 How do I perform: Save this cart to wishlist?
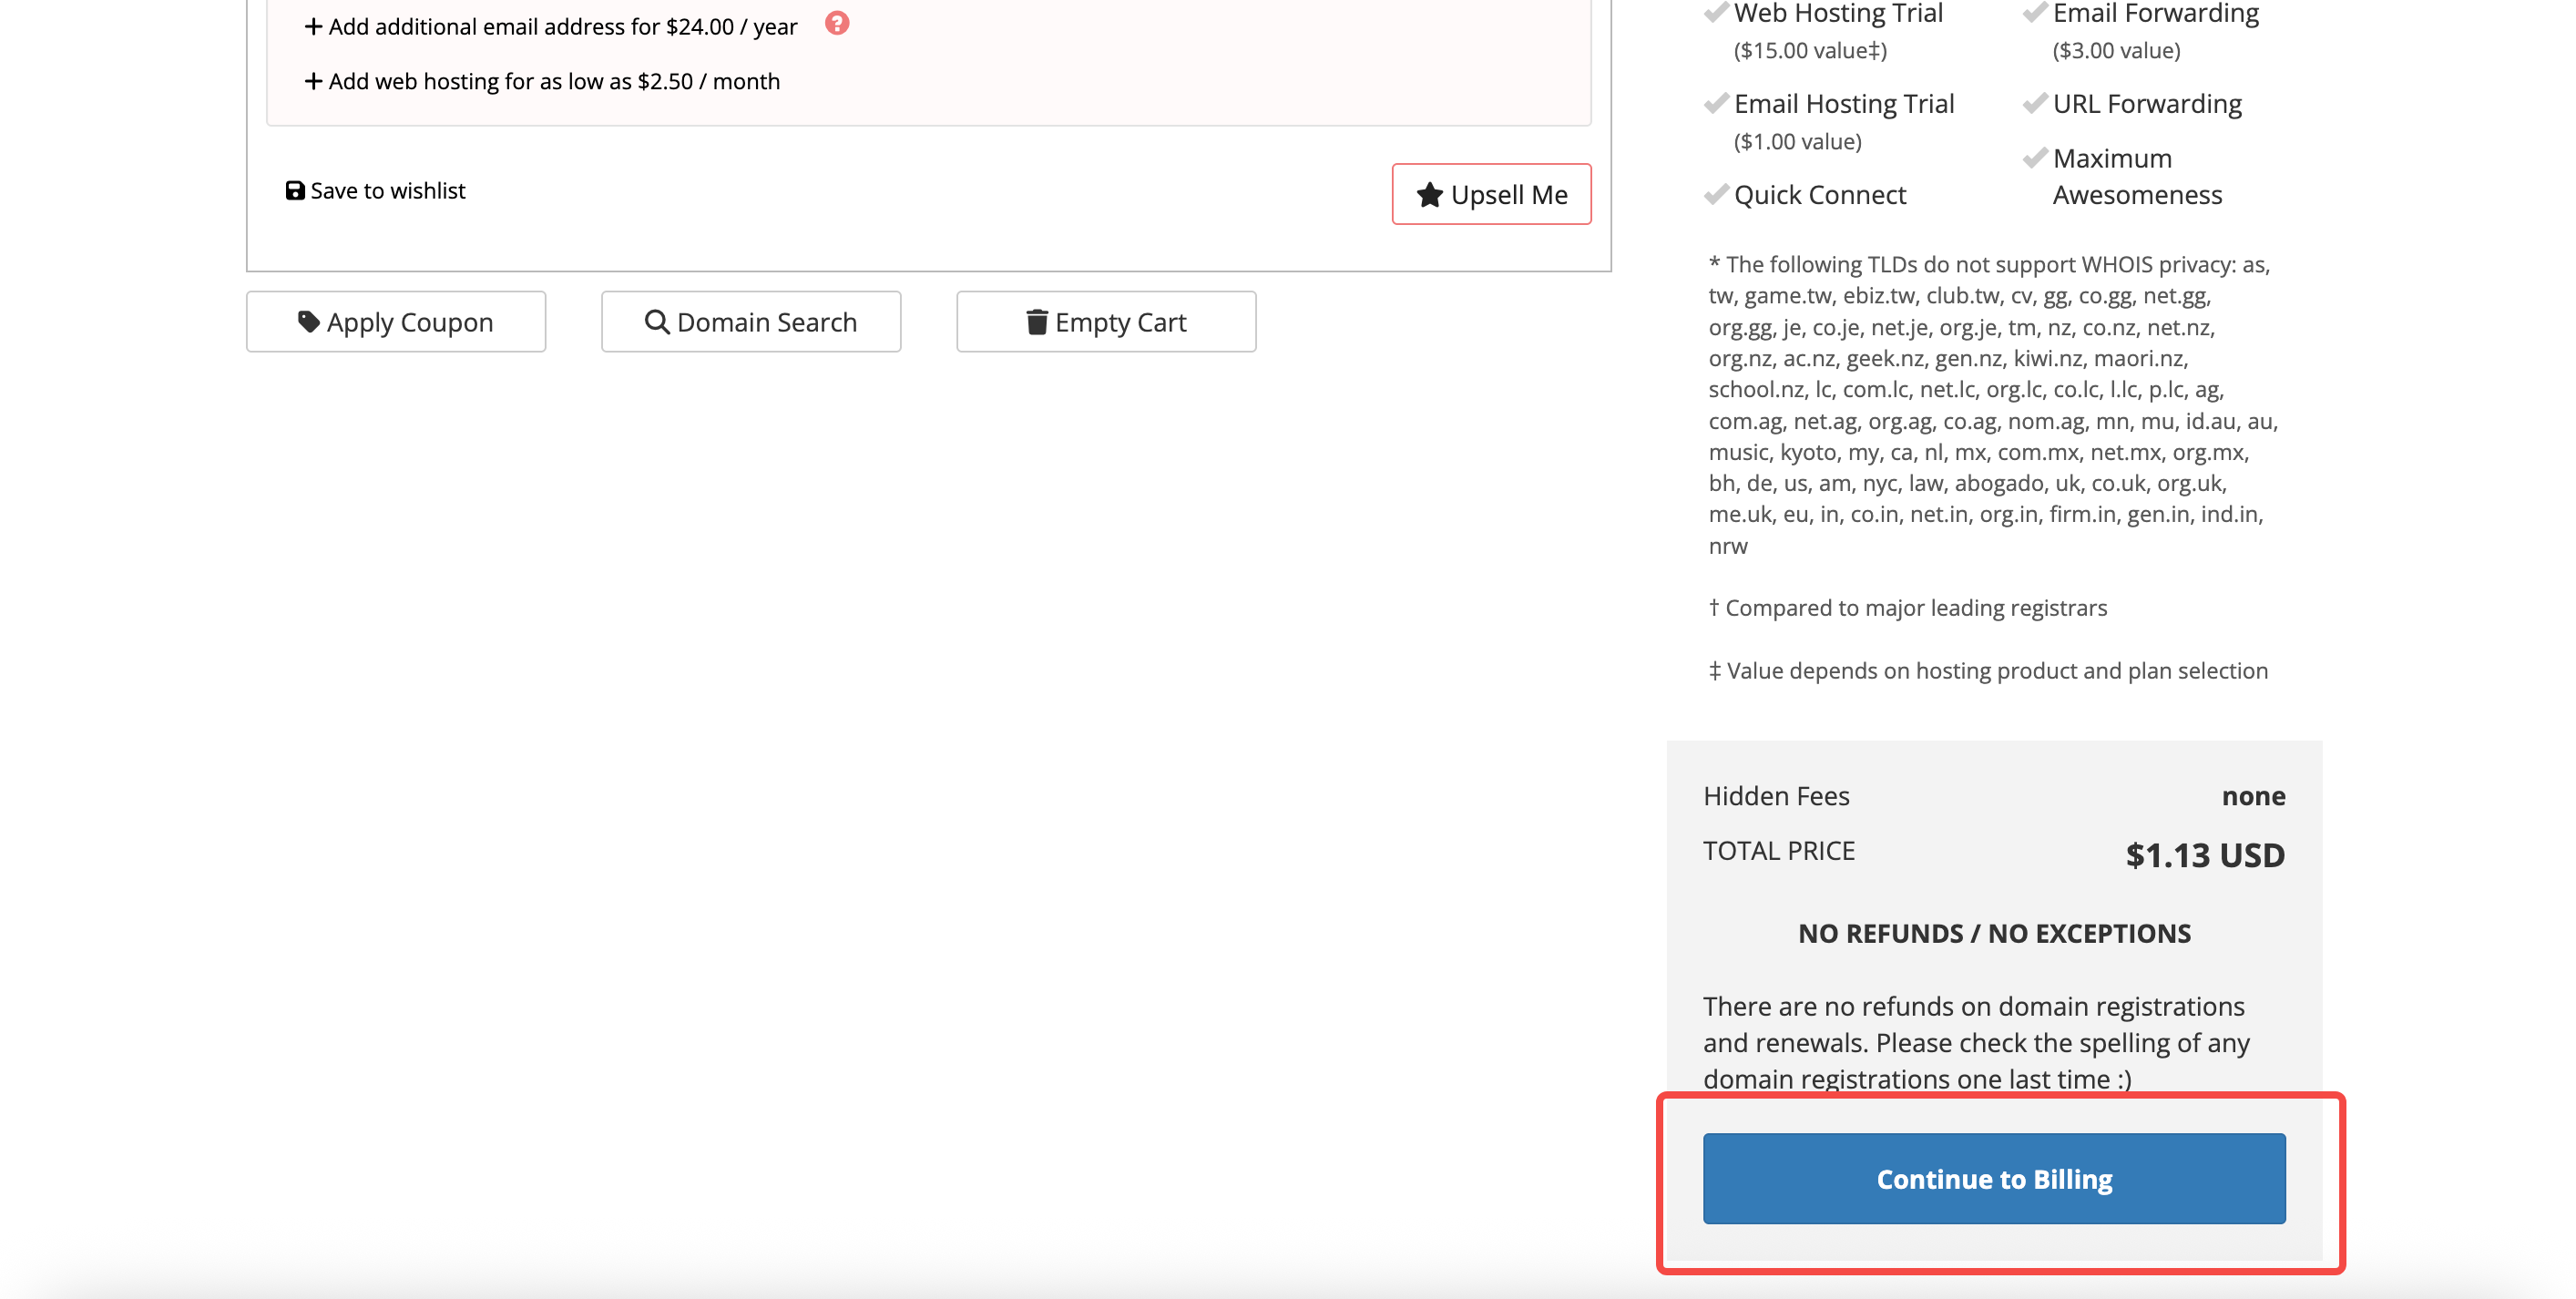(375, 190)
